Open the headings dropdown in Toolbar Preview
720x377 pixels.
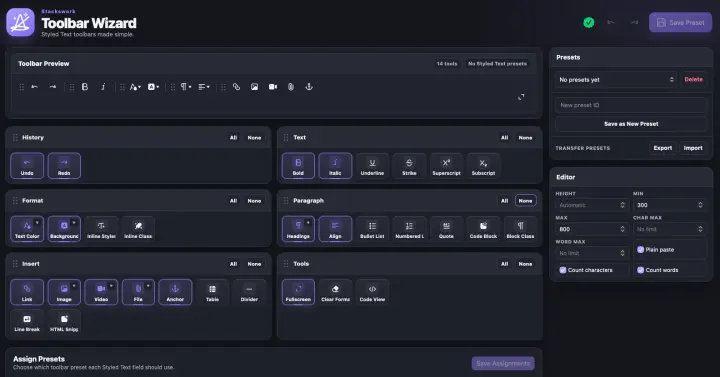pos(186,87)
